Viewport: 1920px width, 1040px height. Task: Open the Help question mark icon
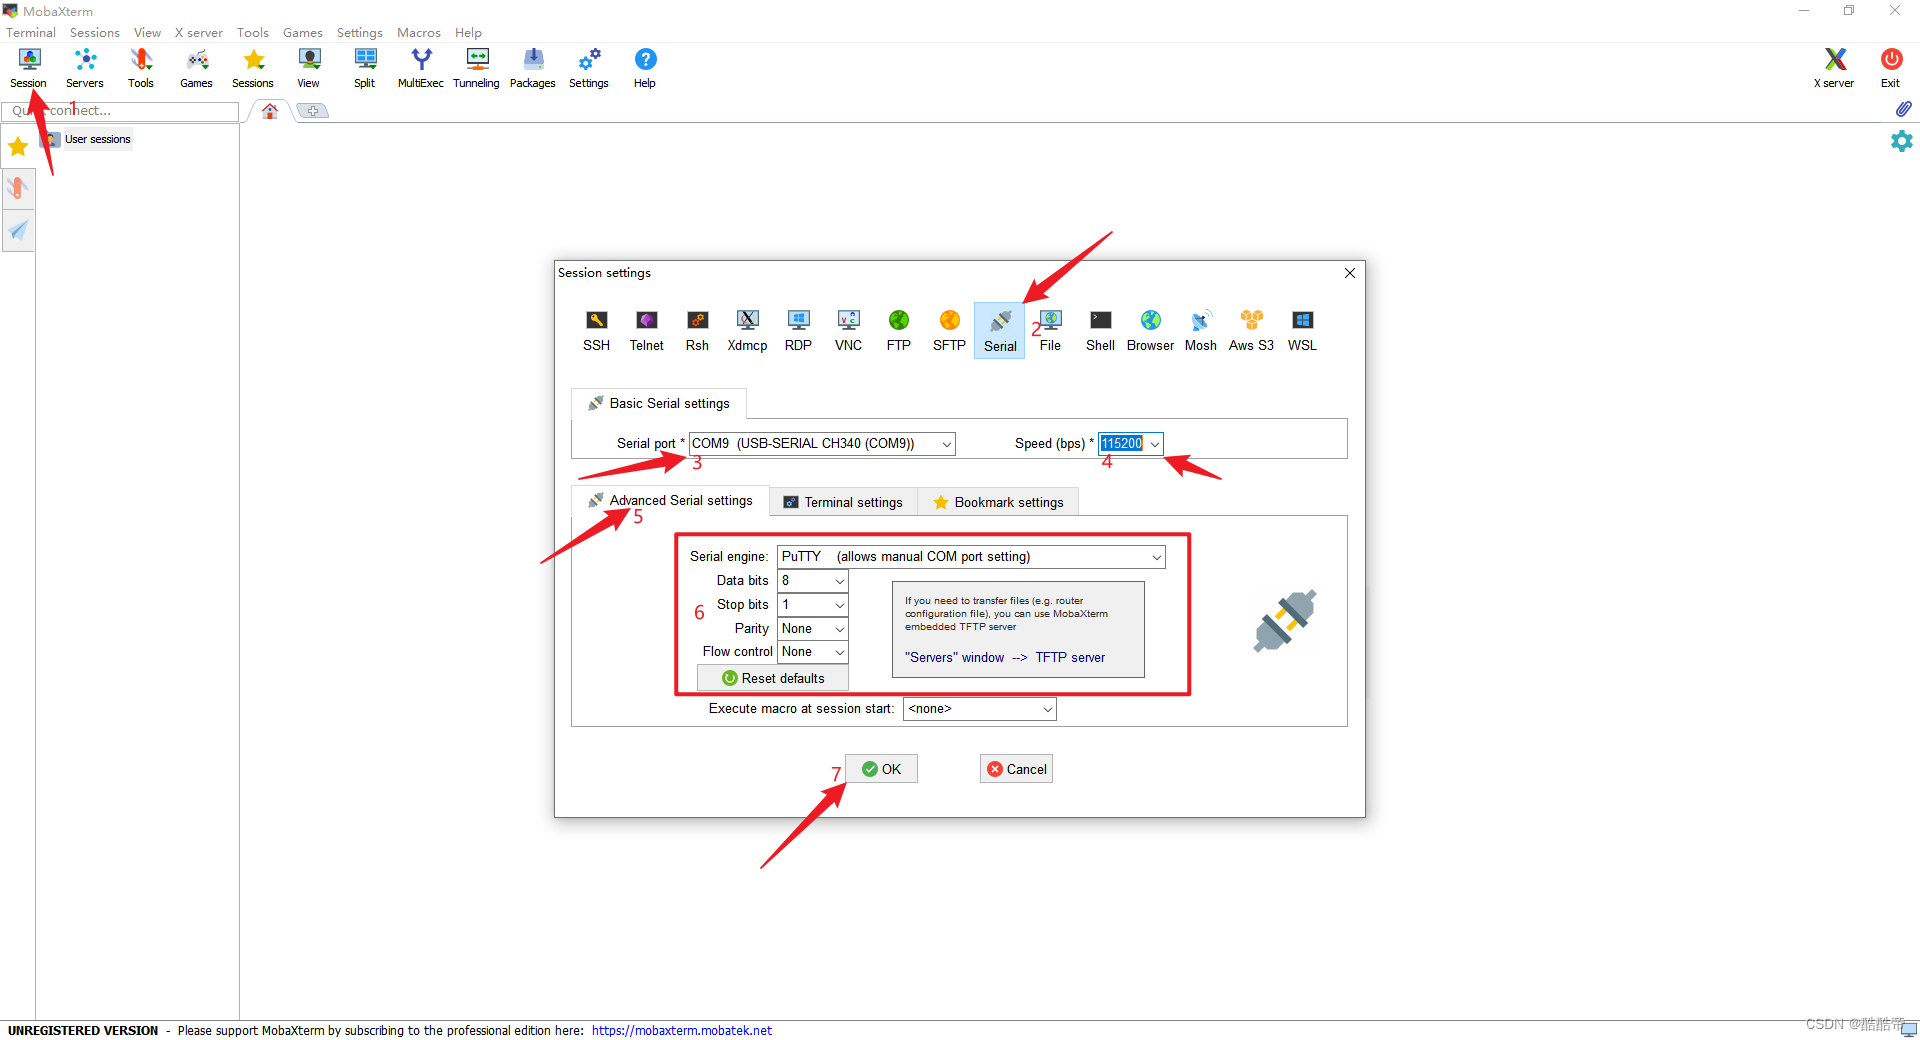645,68
